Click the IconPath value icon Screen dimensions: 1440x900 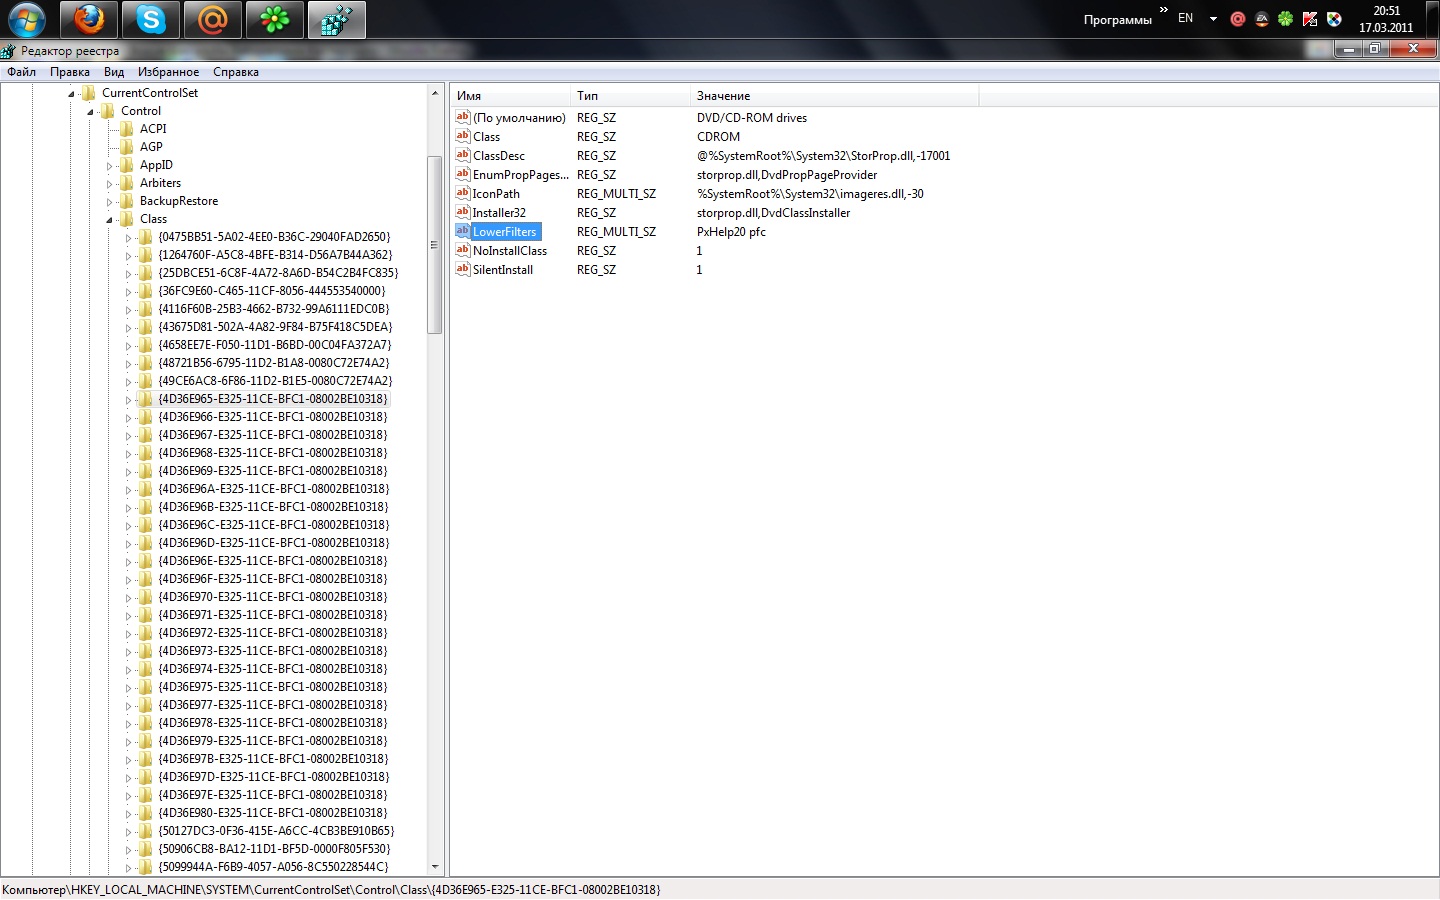(x=462, y=193)
